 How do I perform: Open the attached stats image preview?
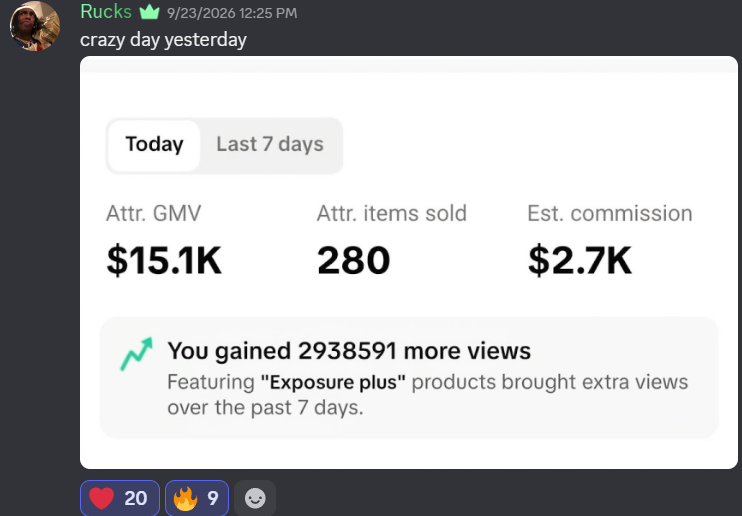(409, 262)
